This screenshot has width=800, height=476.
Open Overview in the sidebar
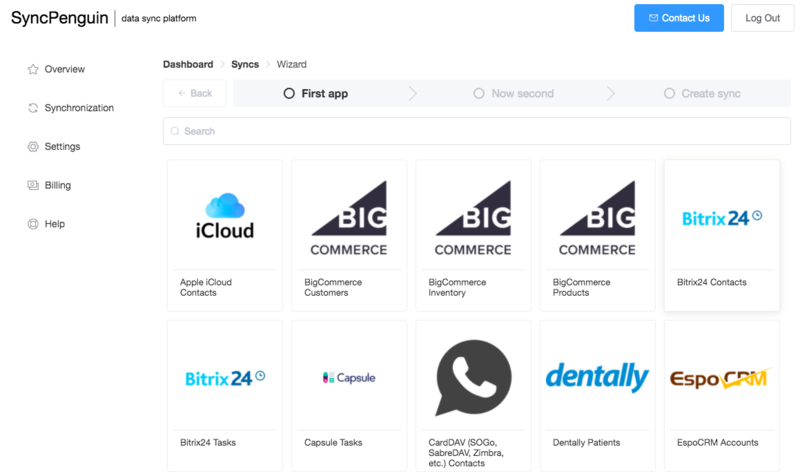click(x=64, y=69)
